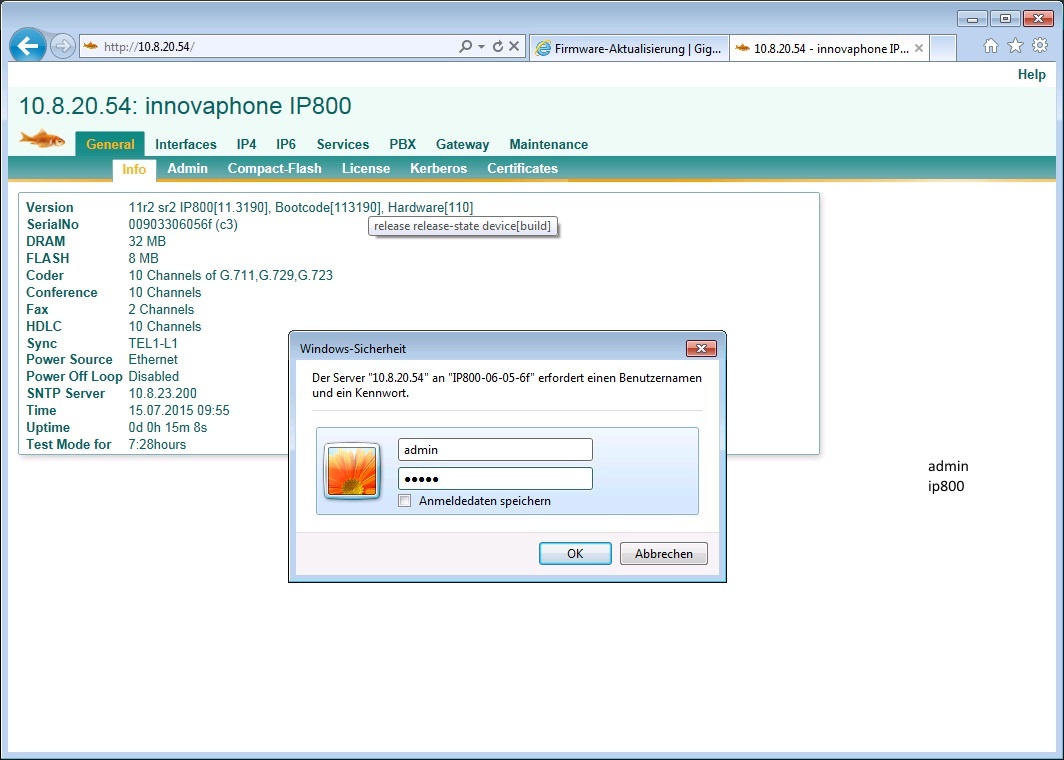
Task: Refresh the page with reload icon
Action: (x=497, y=46)
